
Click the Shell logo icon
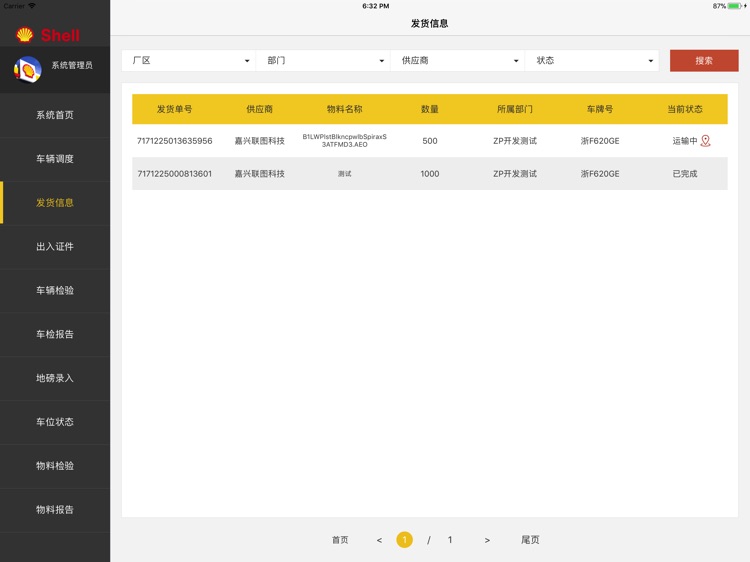25,35
